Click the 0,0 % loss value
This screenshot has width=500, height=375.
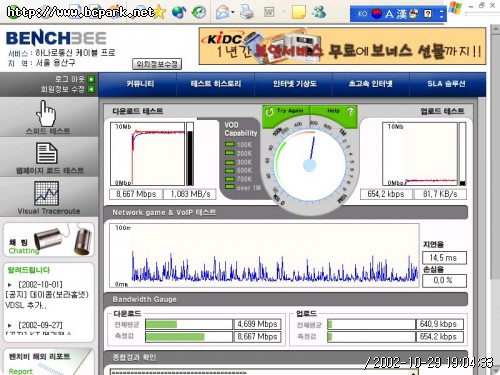(444, 281)
